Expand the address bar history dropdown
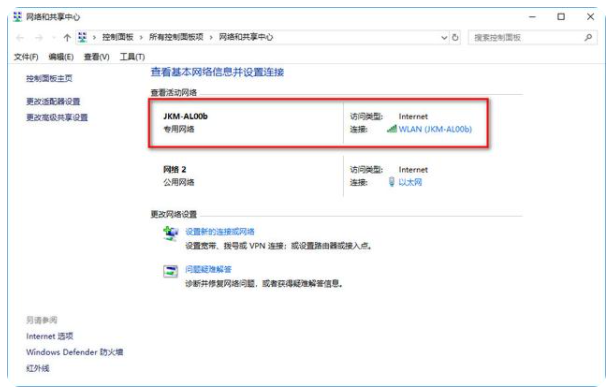The height and width of the screenshot is (389, 608). click(x=444, y=38)
